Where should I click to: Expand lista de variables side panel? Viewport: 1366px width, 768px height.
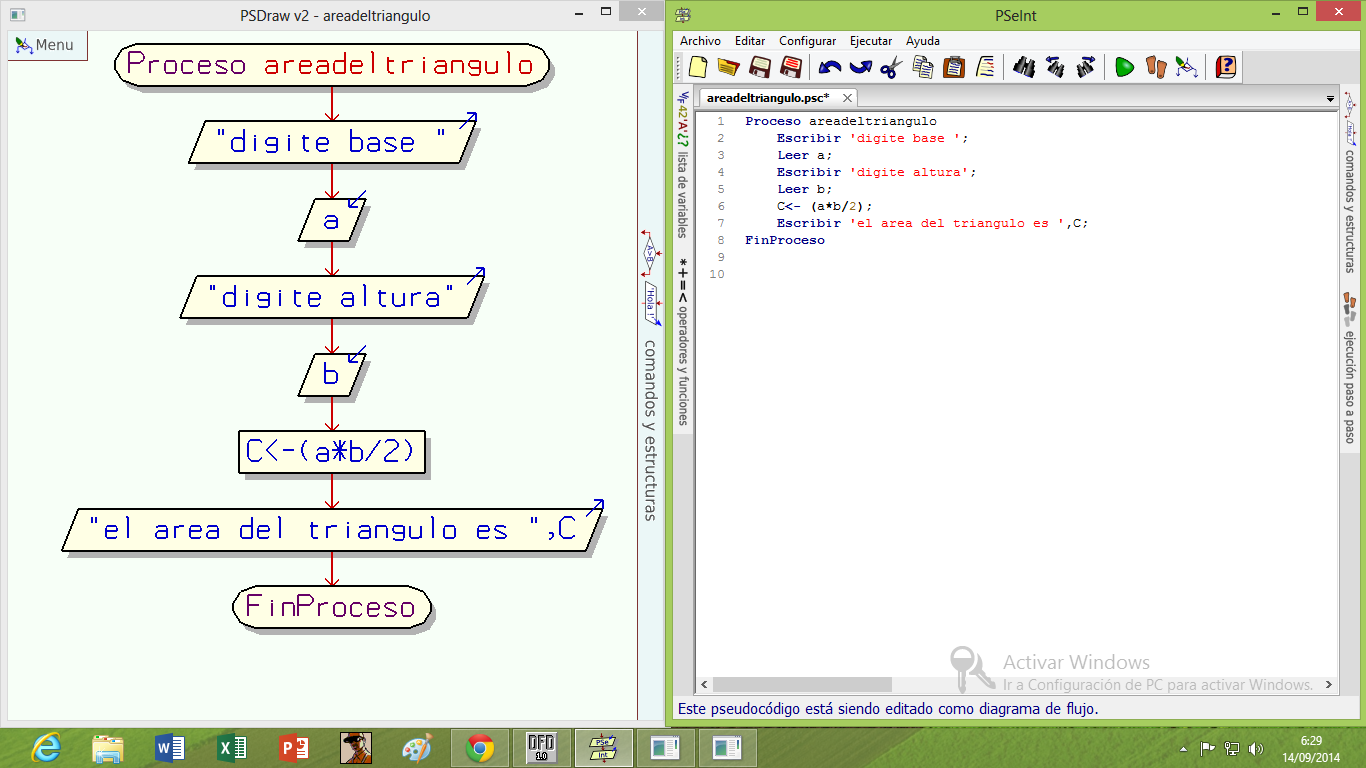pyautogui.click(x=683, y=164)
